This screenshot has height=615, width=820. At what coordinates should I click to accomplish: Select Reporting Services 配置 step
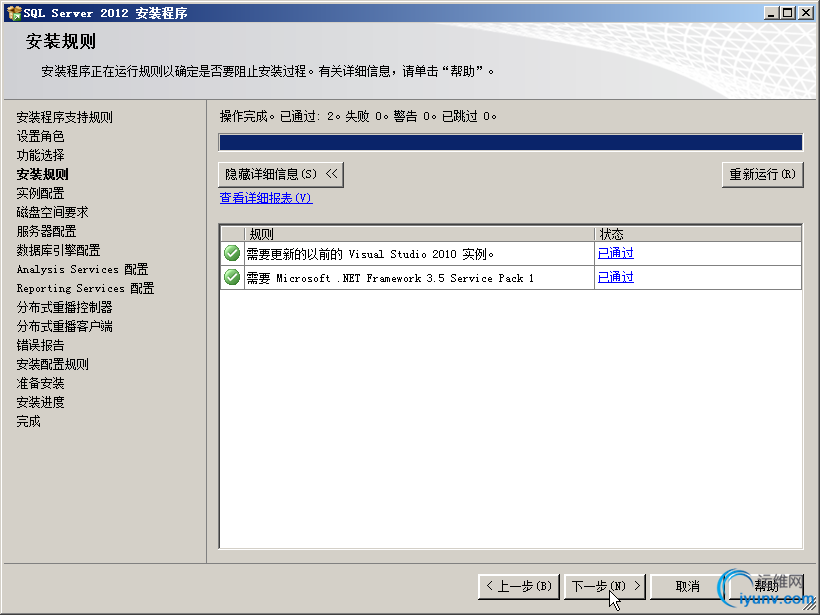click(85, 288)
